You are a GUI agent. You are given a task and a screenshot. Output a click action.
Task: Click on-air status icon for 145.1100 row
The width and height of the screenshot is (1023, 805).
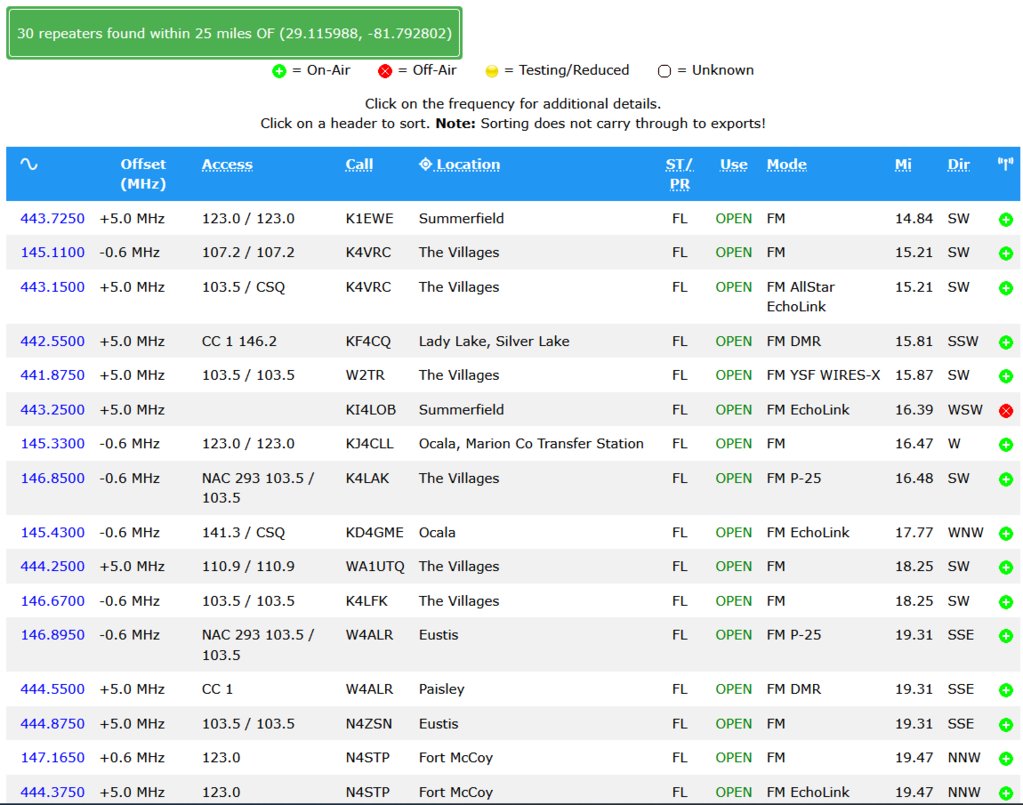point(1005,254)
